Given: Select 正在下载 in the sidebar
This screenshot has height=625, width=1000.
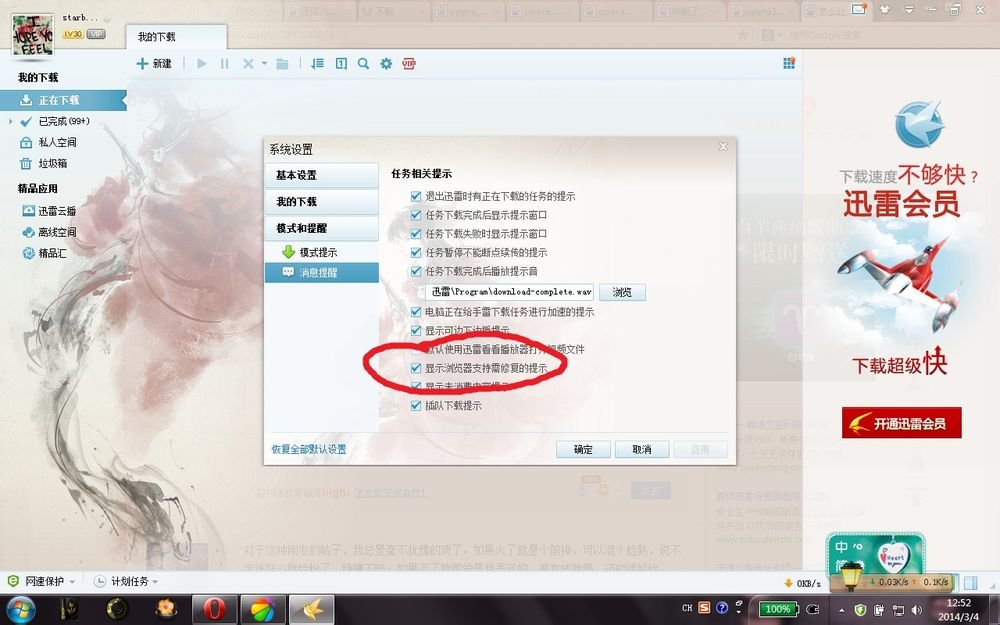Looking at the screenshot, I should 63,100.
